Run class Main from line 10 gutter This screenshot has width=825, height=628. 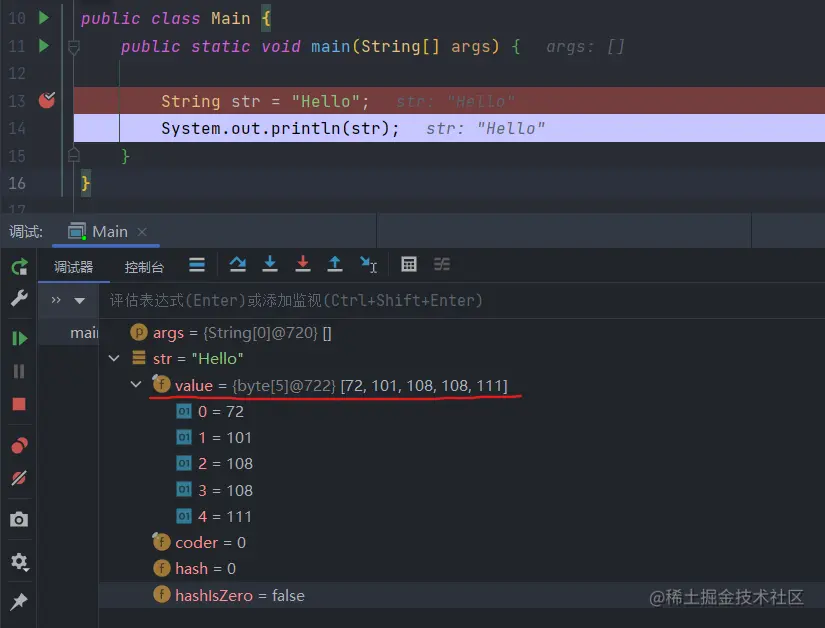(x=44, y=18)
